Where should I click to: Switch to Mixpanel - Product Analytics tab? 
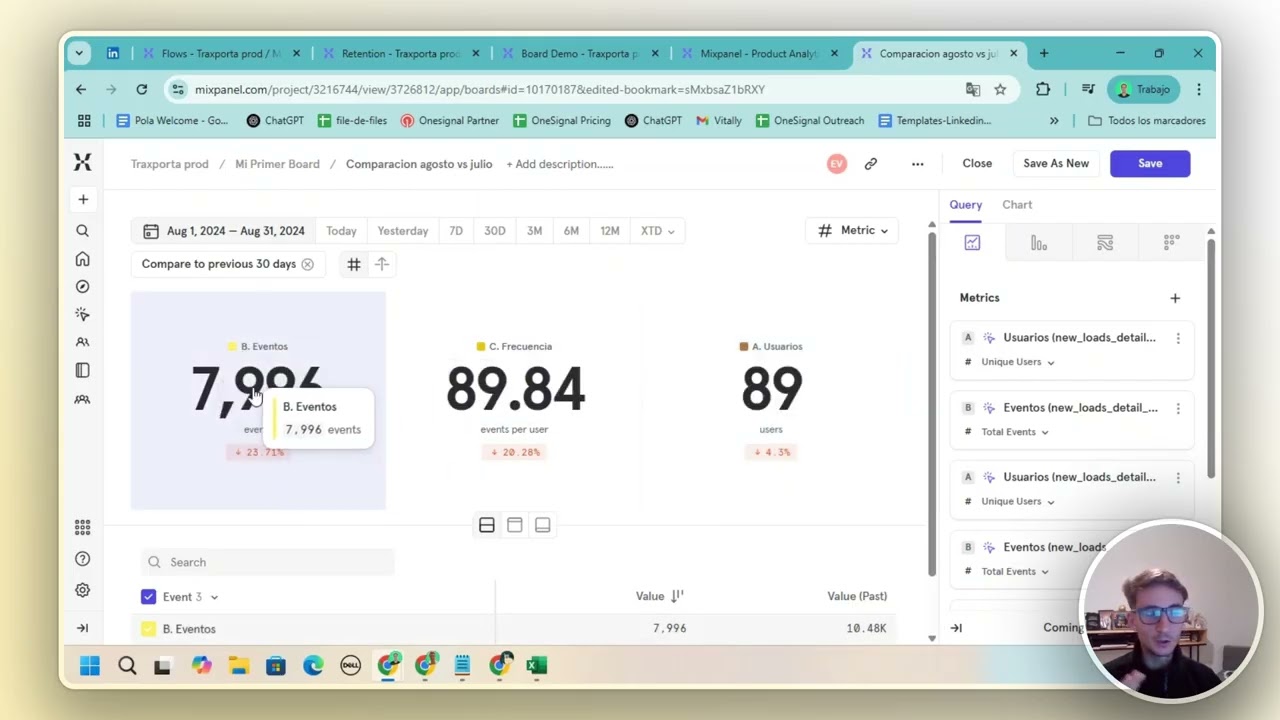coord(758,54)
